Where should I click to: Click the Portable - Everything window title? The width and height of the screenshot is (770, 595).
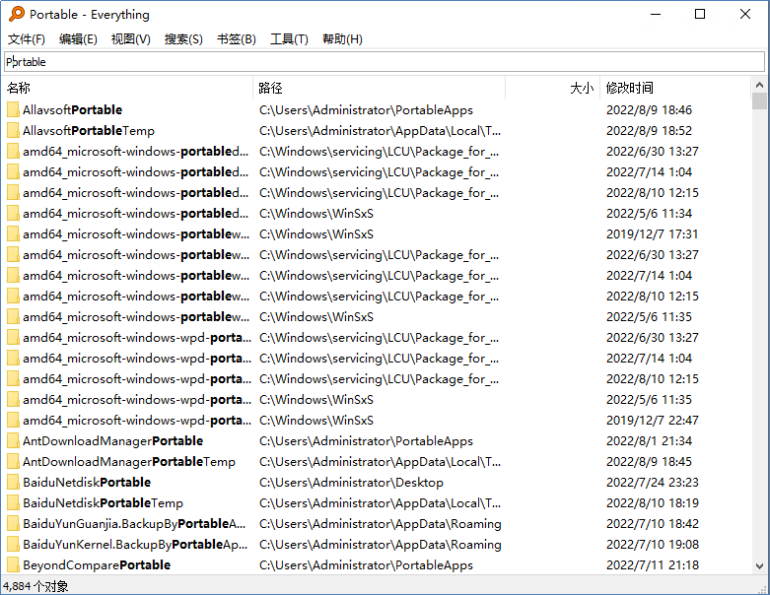pyautogui.click(x=89, y=14)
